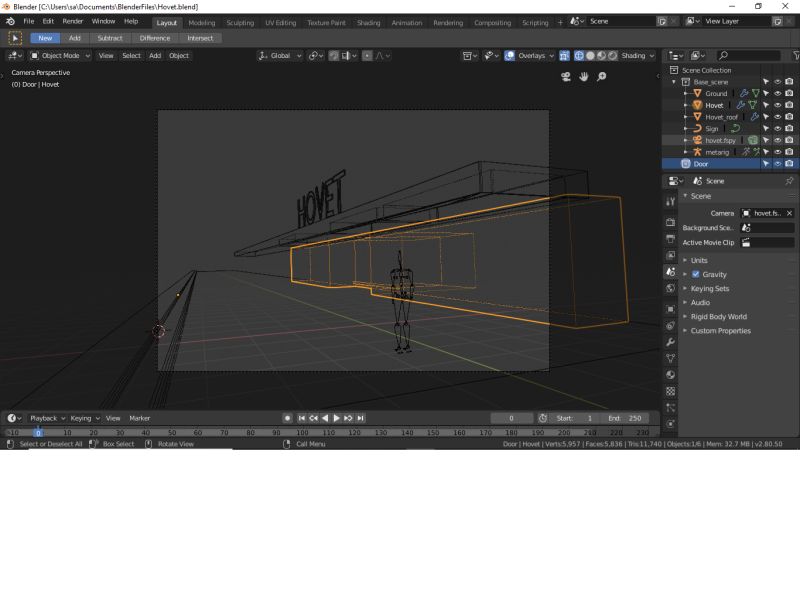Open the Render menu in the top bar

pos(71,20)
